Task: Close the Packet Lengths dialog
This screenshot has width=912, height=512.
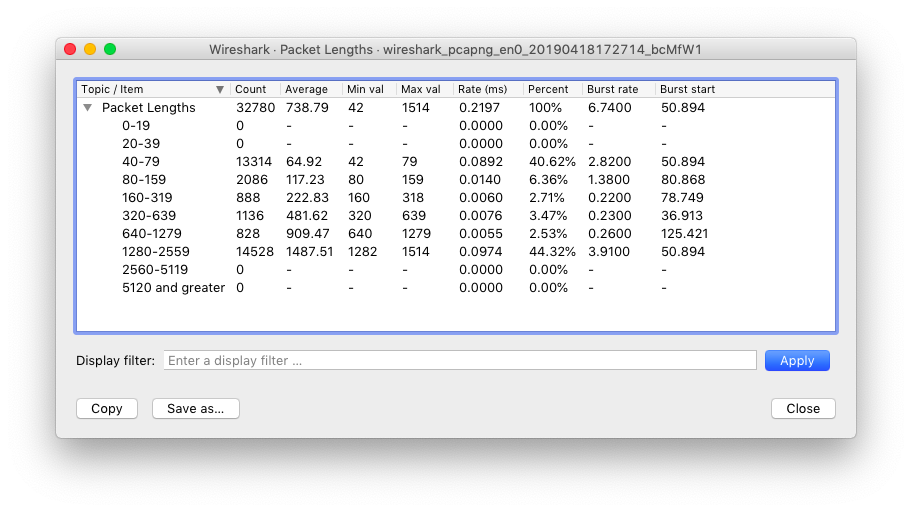Action: [x=803, y=408]
